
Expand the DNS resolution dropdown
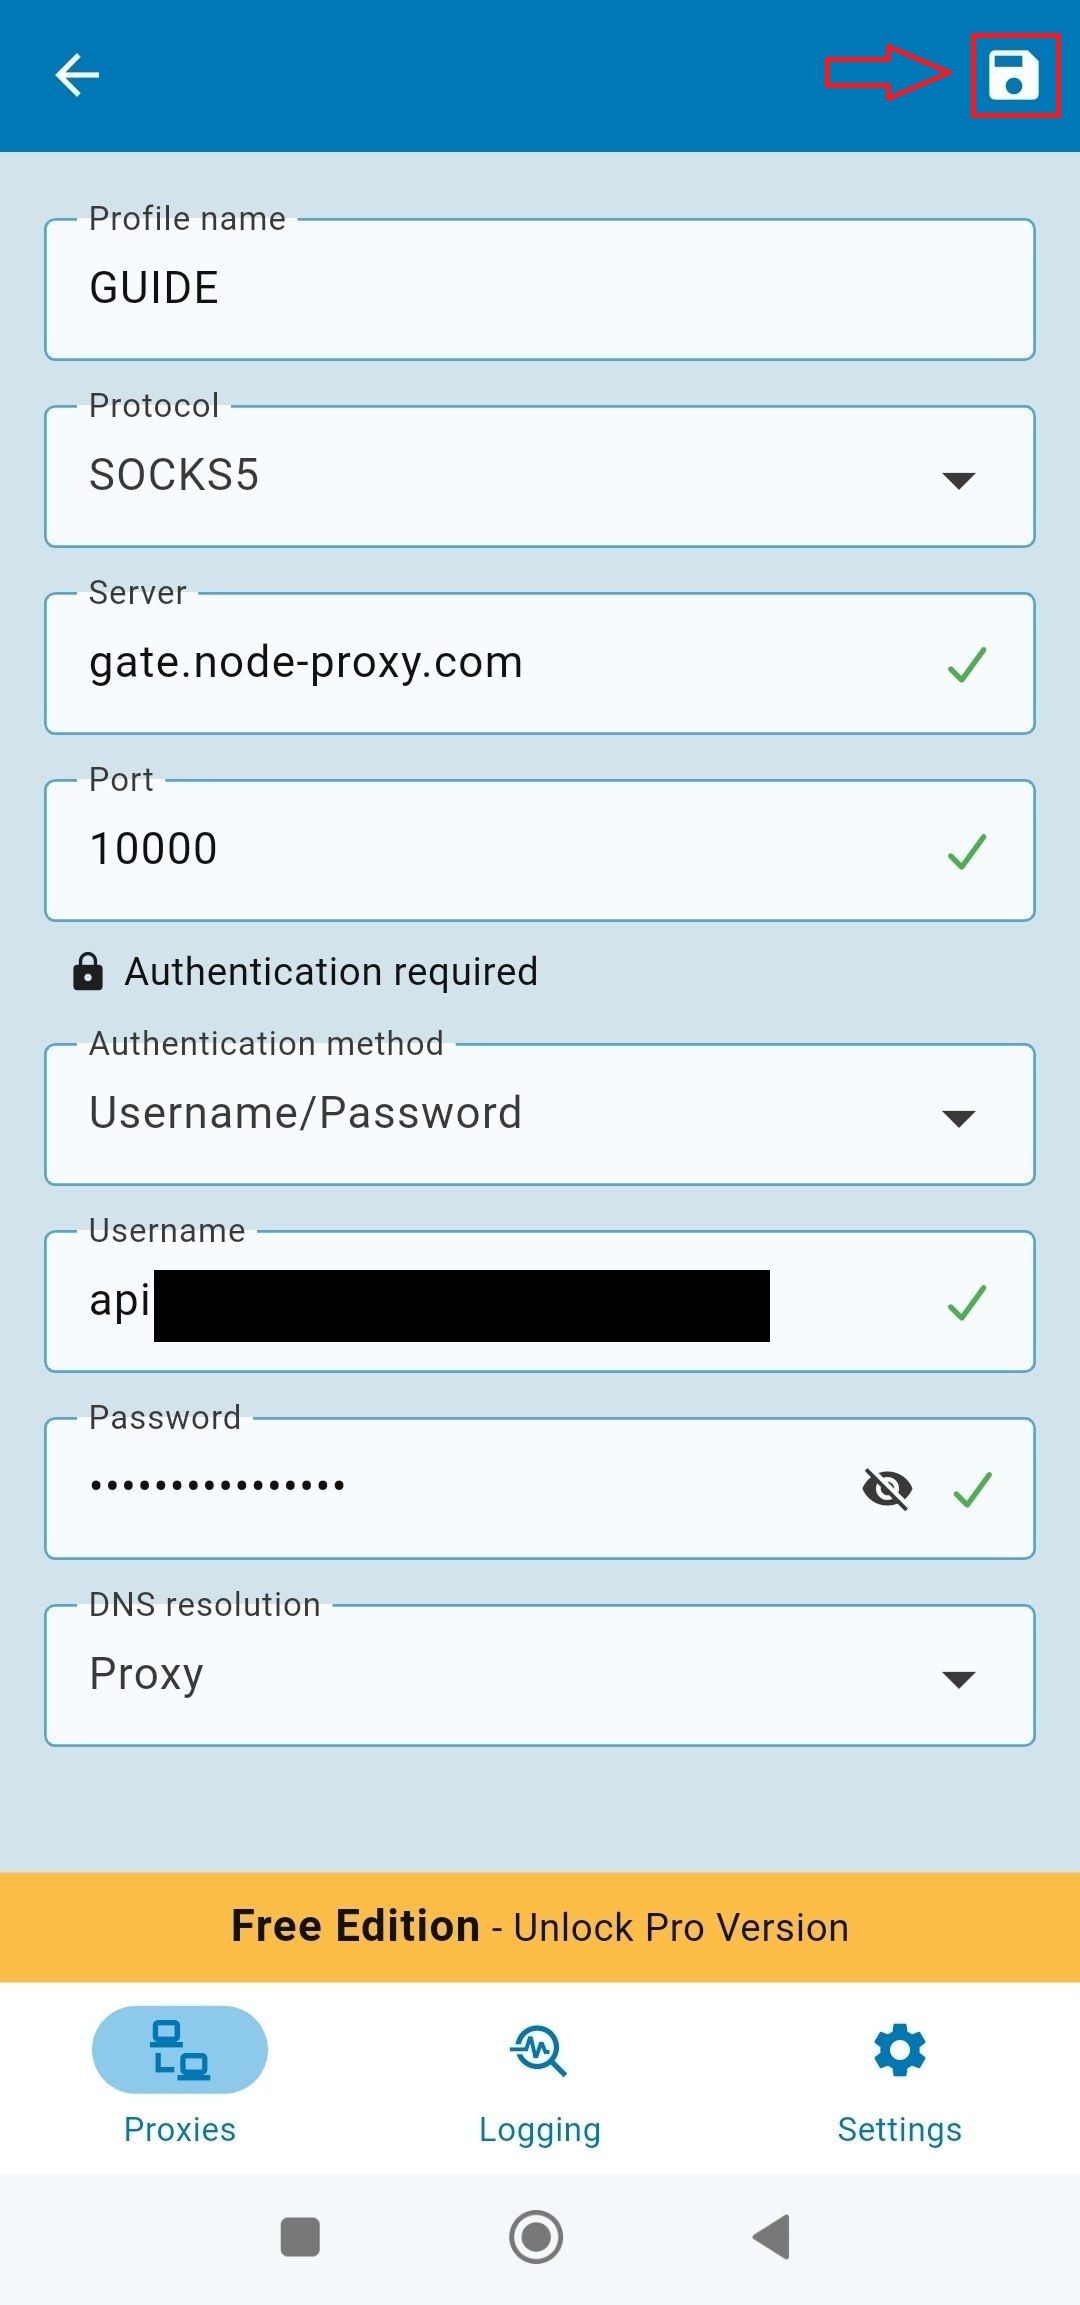pyautogui.click(x=540, y=1675)
